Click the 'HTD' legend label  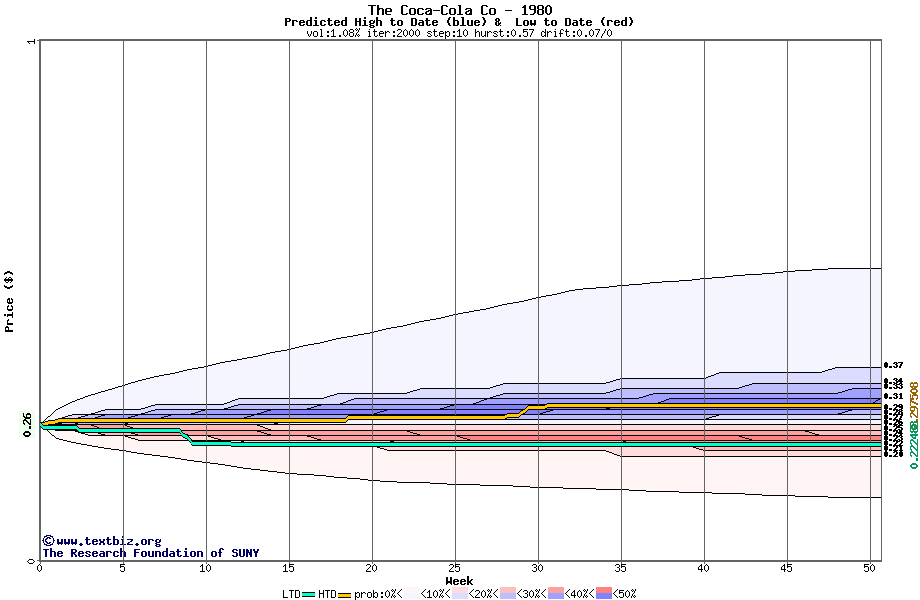(x=327, y=594)
